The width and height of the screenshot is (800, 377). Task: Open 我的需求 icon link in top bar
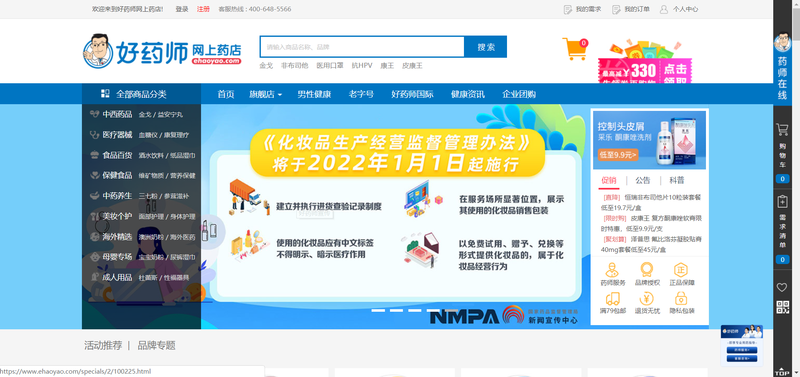coord(582,9)
